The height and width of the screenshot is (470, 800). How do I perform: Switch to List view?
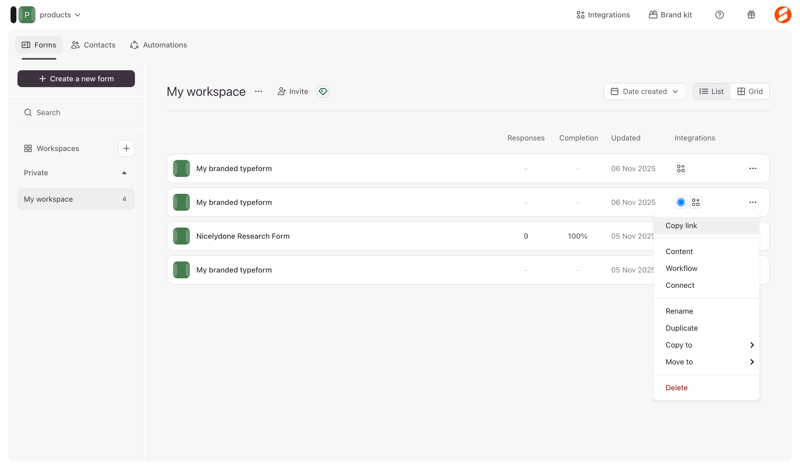pos(711,91)
